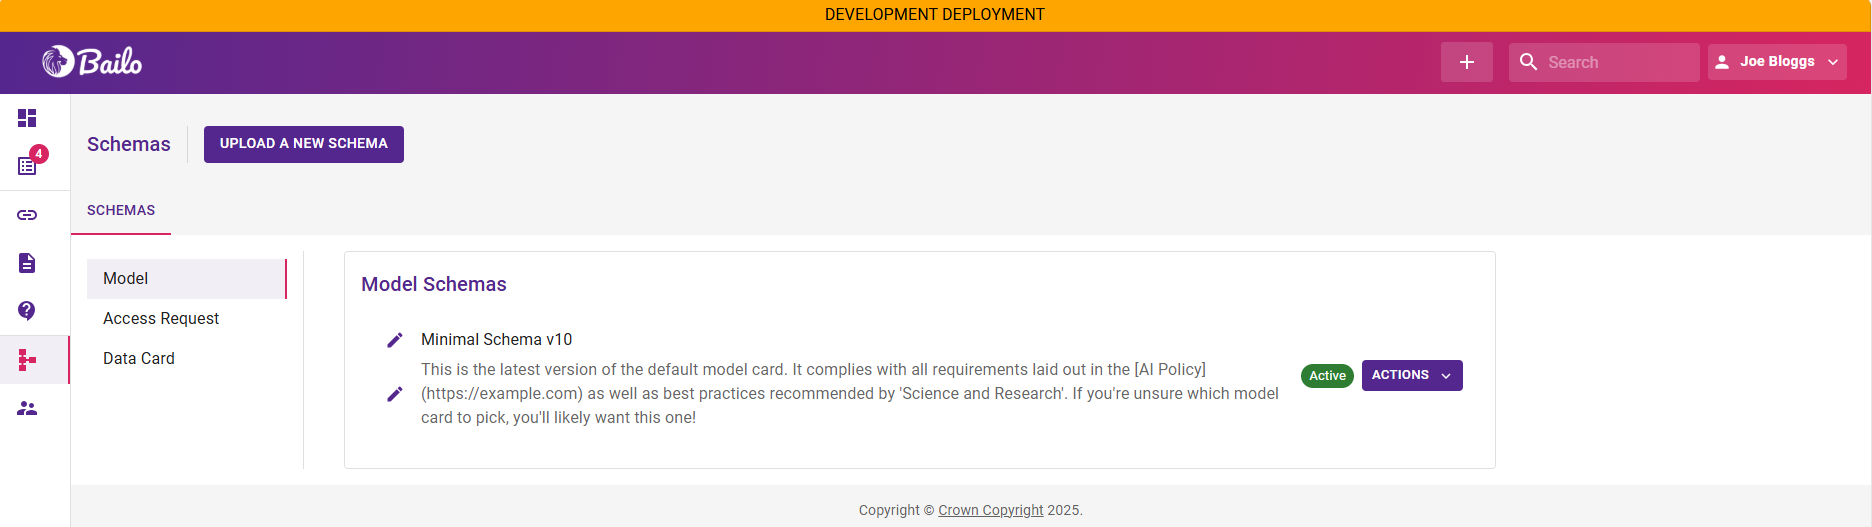Edit the Minimal Schema v10 name
1872x527 pixels.
[x=395, y=340]
